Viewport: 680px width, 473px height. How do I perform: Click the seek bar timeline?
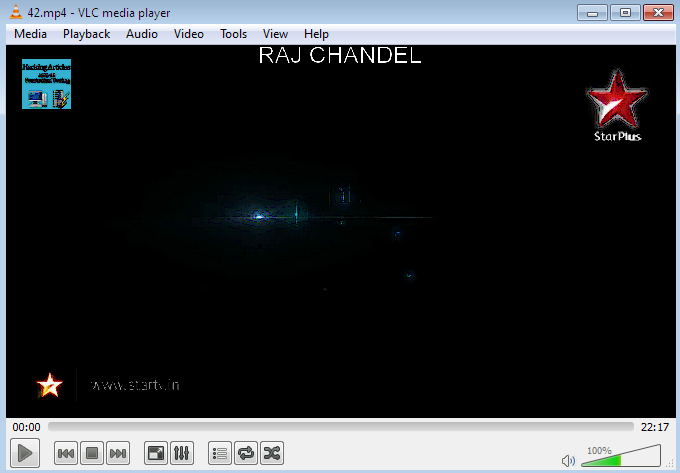tap(341, 427)
